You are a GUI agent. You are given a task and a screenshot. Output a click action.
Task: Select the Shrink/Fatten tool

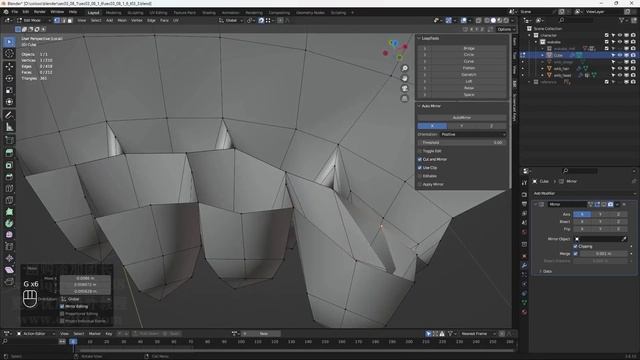pyautogui.click(x=9, y=258)
